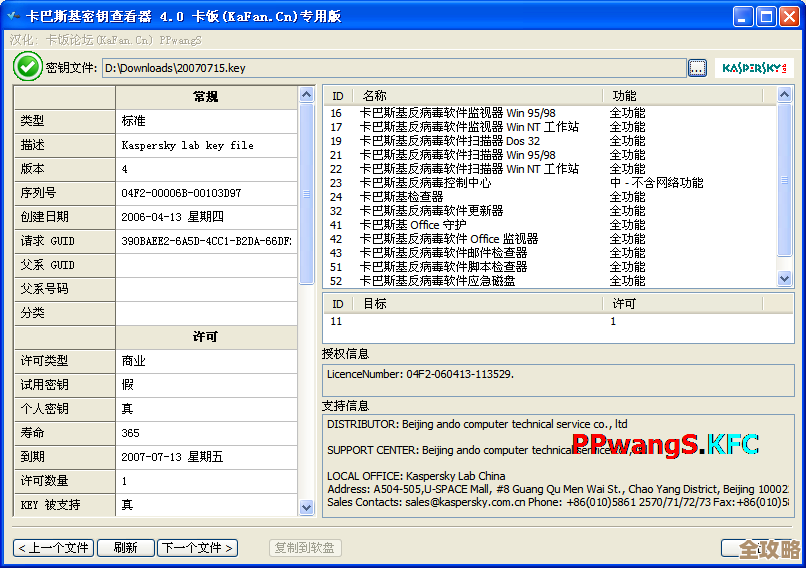806x568 pixels.
Task: Click the request GUID value 390BAEE2-6A5D-4CC1
Action: click(207, 241)
